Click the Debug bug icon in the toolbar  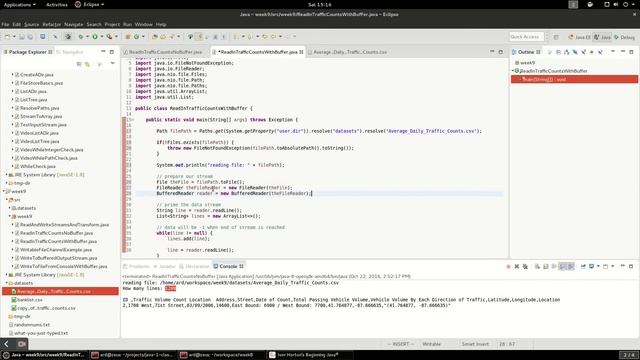[x=80, y=37]
